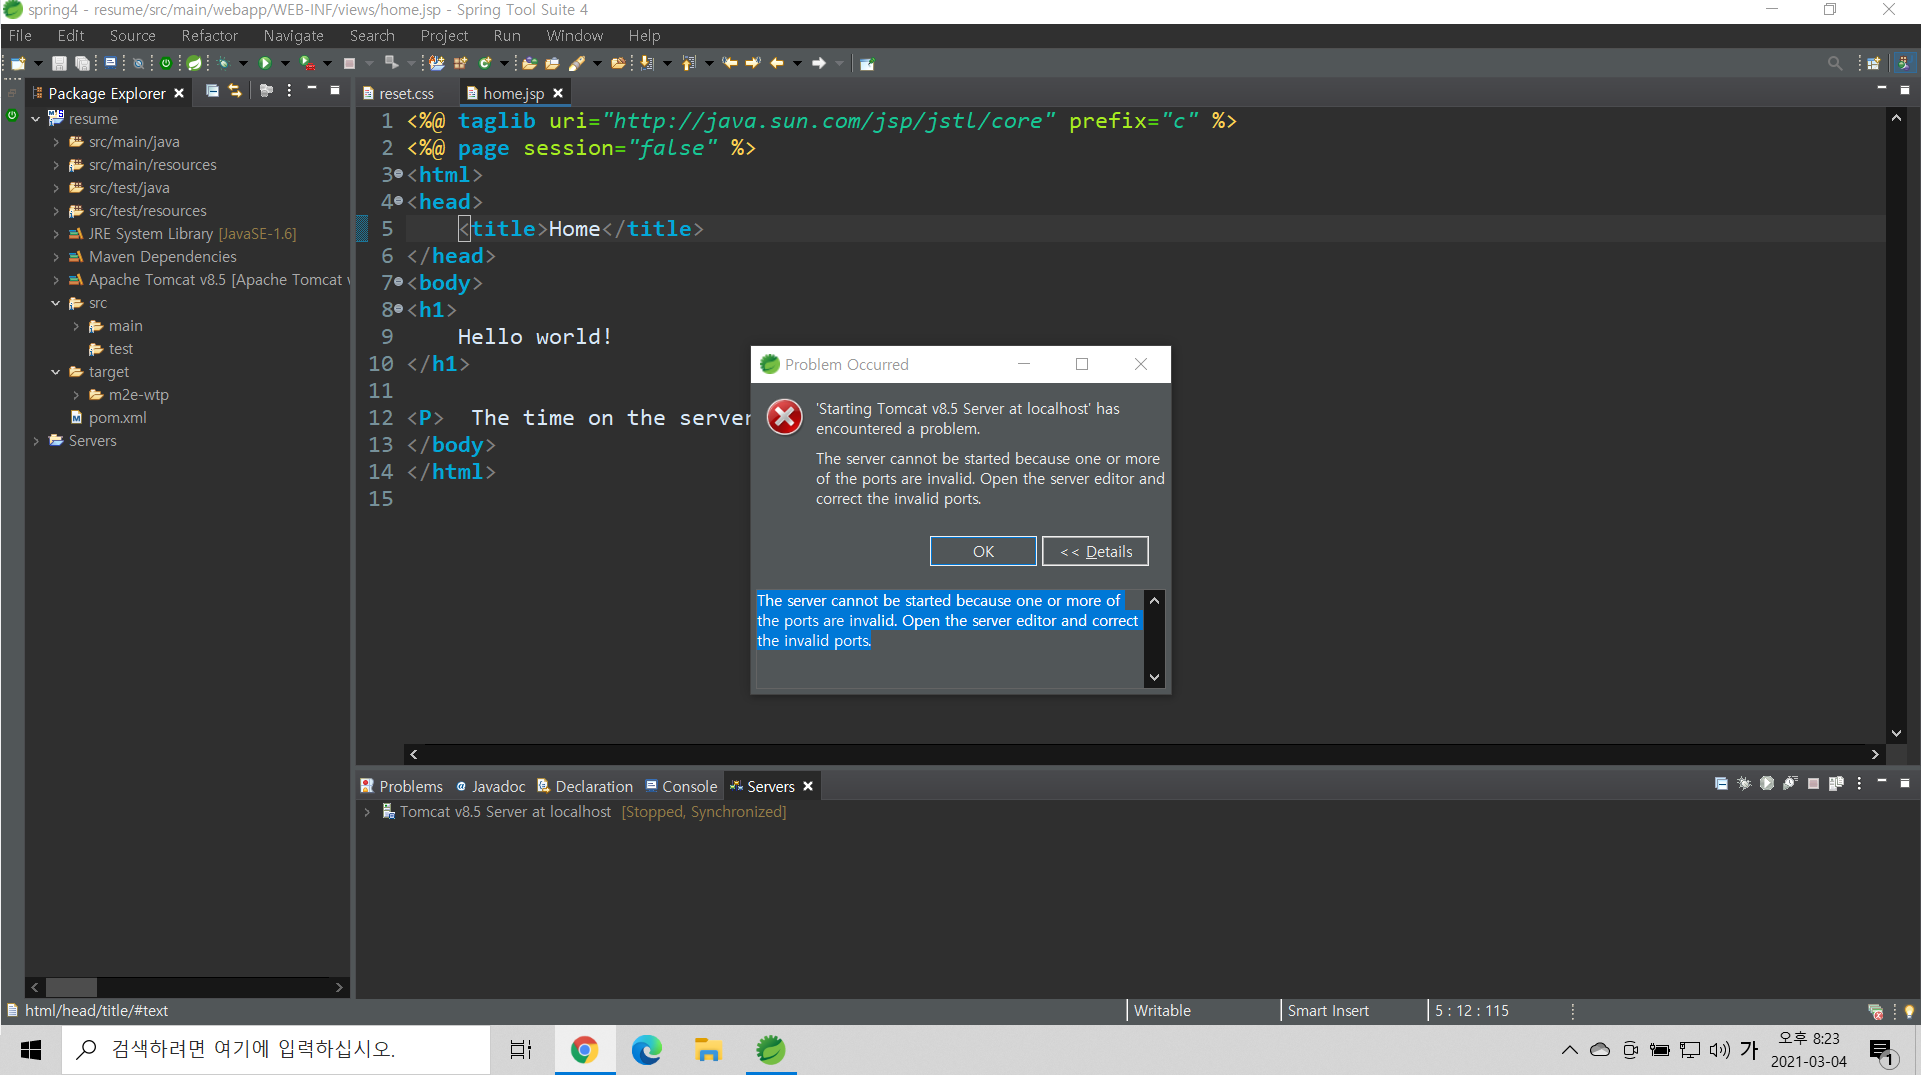Open the Window menu

[x=574, y=35]
